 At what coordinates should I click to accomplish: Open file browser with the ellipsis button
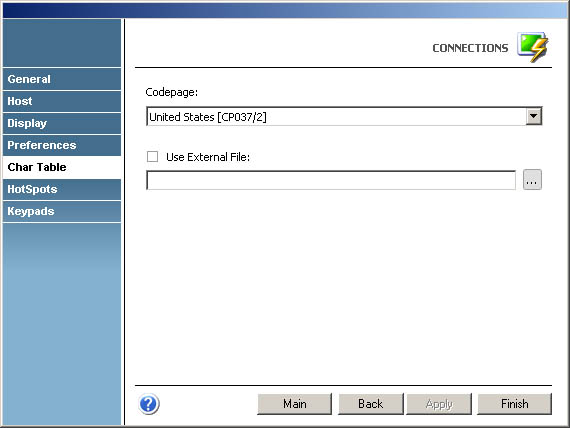(x=532, y=180)
